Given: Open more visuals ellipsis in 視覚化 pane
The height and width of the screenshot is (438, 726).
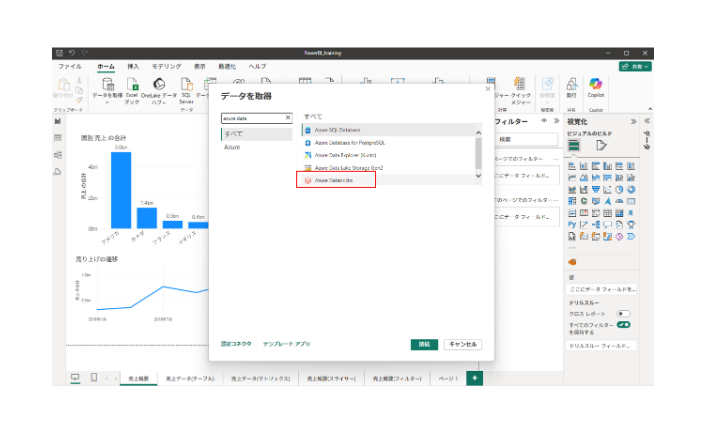Looking at the screenshot, I should (572, 248).
